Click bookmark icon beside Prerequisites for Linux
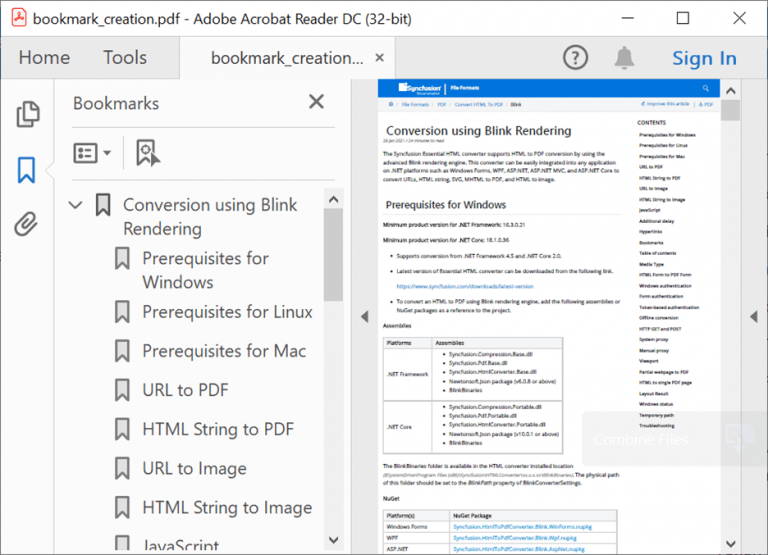Viewport: 768px width, 555px height. coord(122,312)
